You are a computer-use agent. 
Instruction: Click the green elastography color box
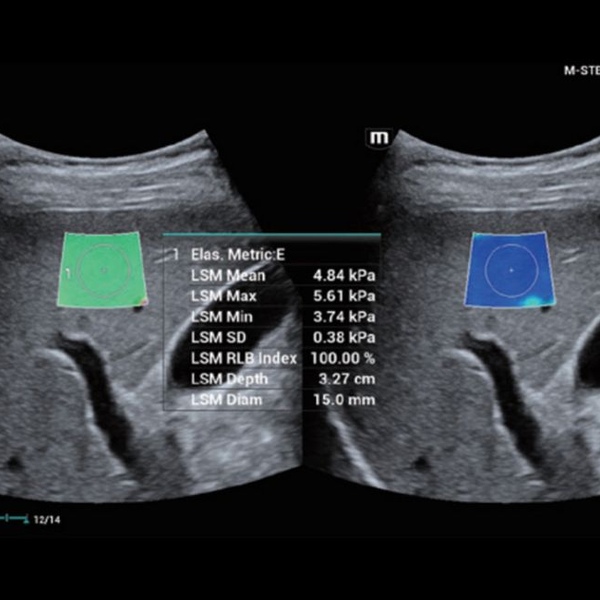[x=102, y=269]
